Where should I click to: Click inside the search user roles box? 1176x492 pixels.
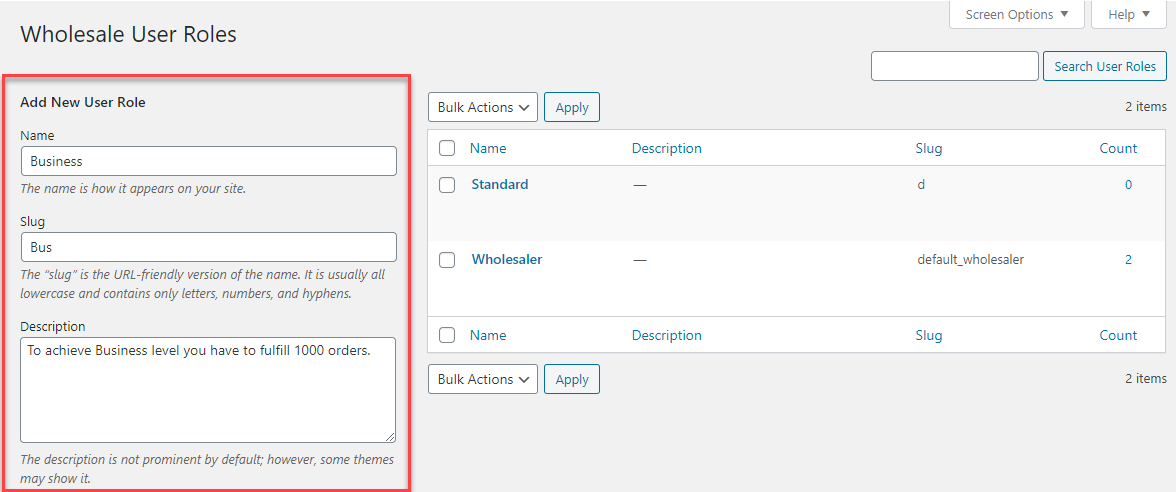coord(954,66)
